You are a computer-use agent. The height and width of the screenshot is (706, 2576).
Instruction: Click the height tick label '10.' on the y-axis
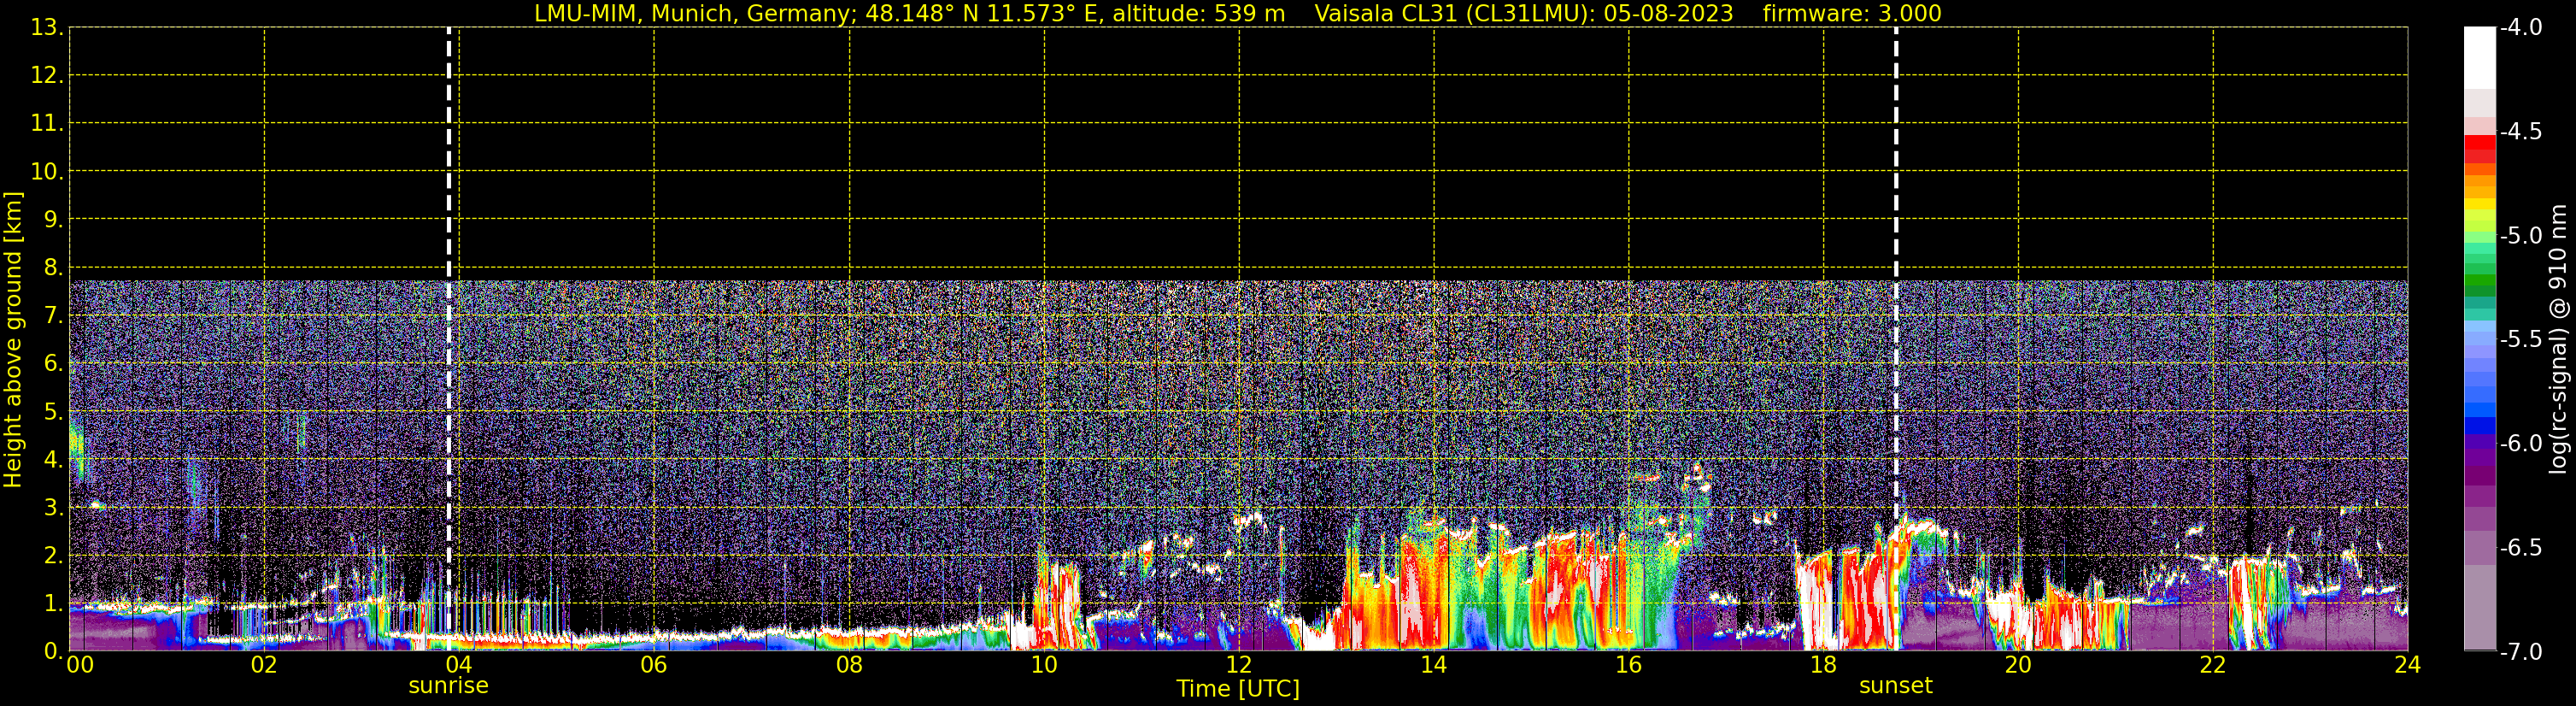point(47,172)
